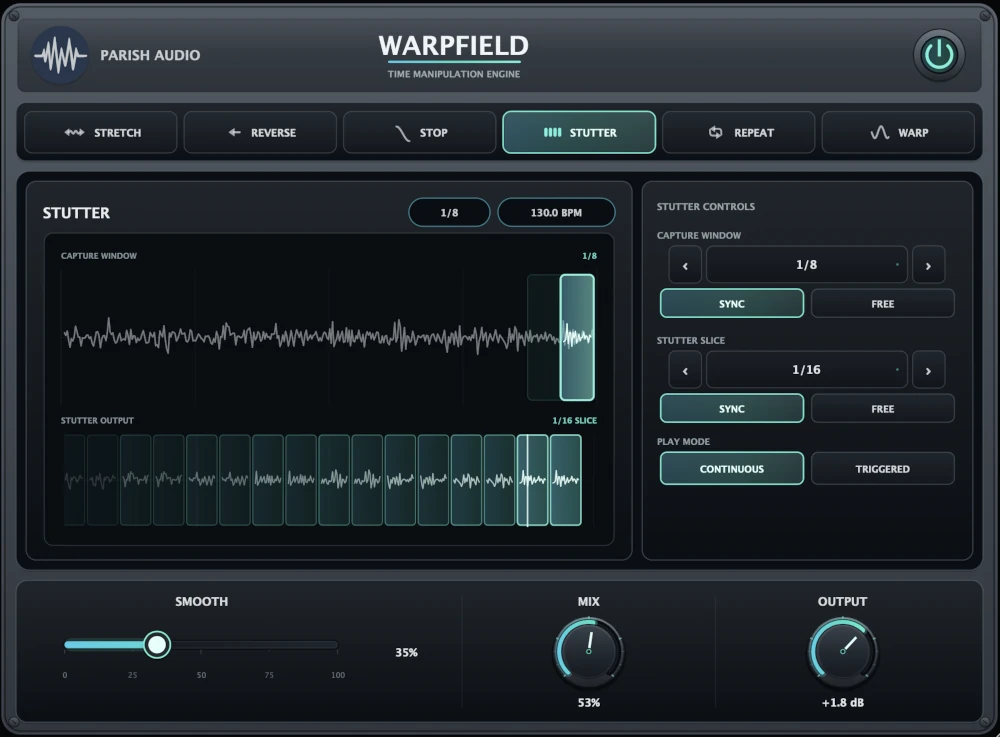Click the Stutter mode bars icon
Screen dimensions: 1000x737
coord(552,133)
